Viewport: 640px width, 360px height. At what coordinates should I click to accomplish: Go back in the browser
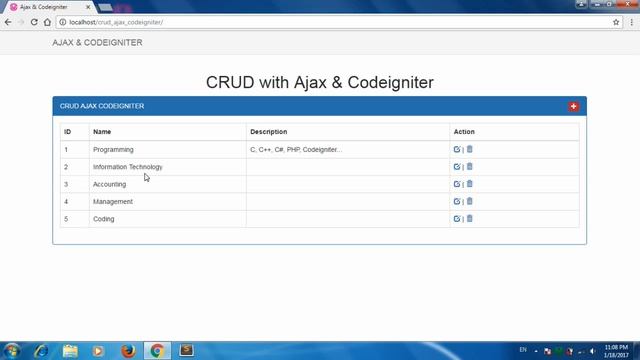point(8,22)
